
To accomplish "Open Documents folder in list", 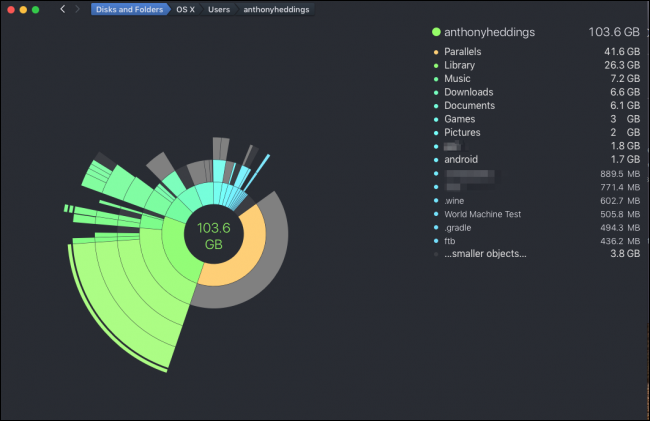I will click(468, 105).
